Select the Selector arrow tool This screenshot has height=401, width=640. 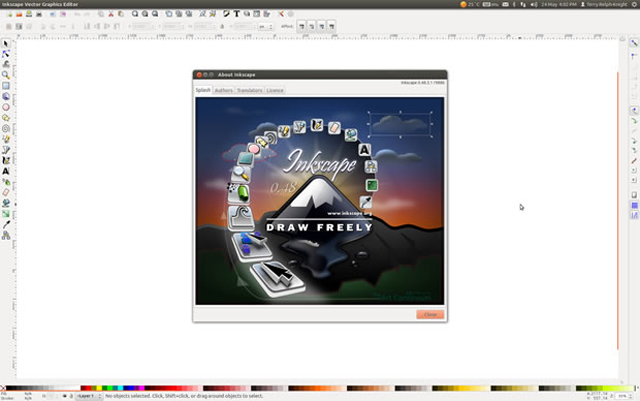click(6, 43)
